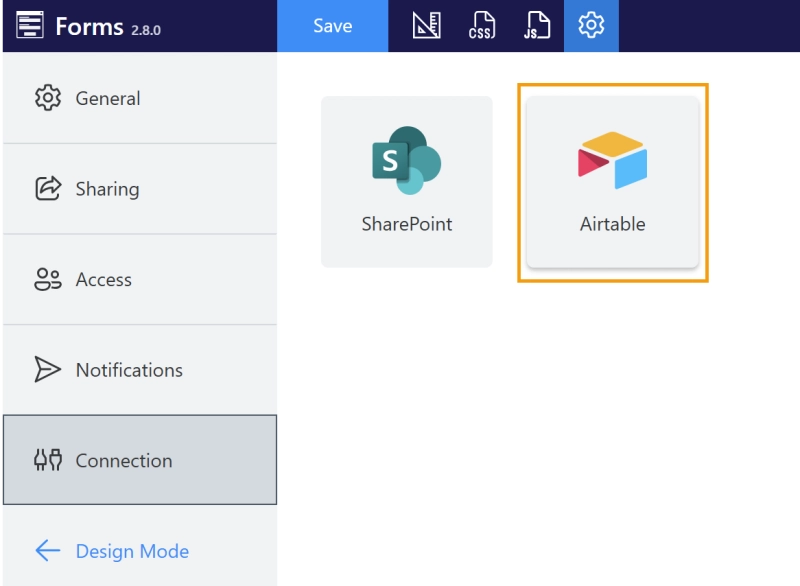Click the Notifications paper plane icon
The image size is (800, 586).
(x=47, y=369)
